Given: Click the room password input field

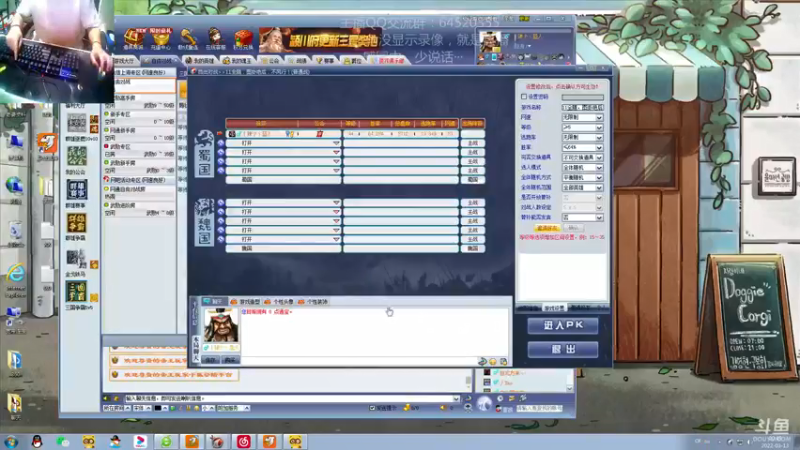Looking at the screenshot, I should click(x=583, y=97).
